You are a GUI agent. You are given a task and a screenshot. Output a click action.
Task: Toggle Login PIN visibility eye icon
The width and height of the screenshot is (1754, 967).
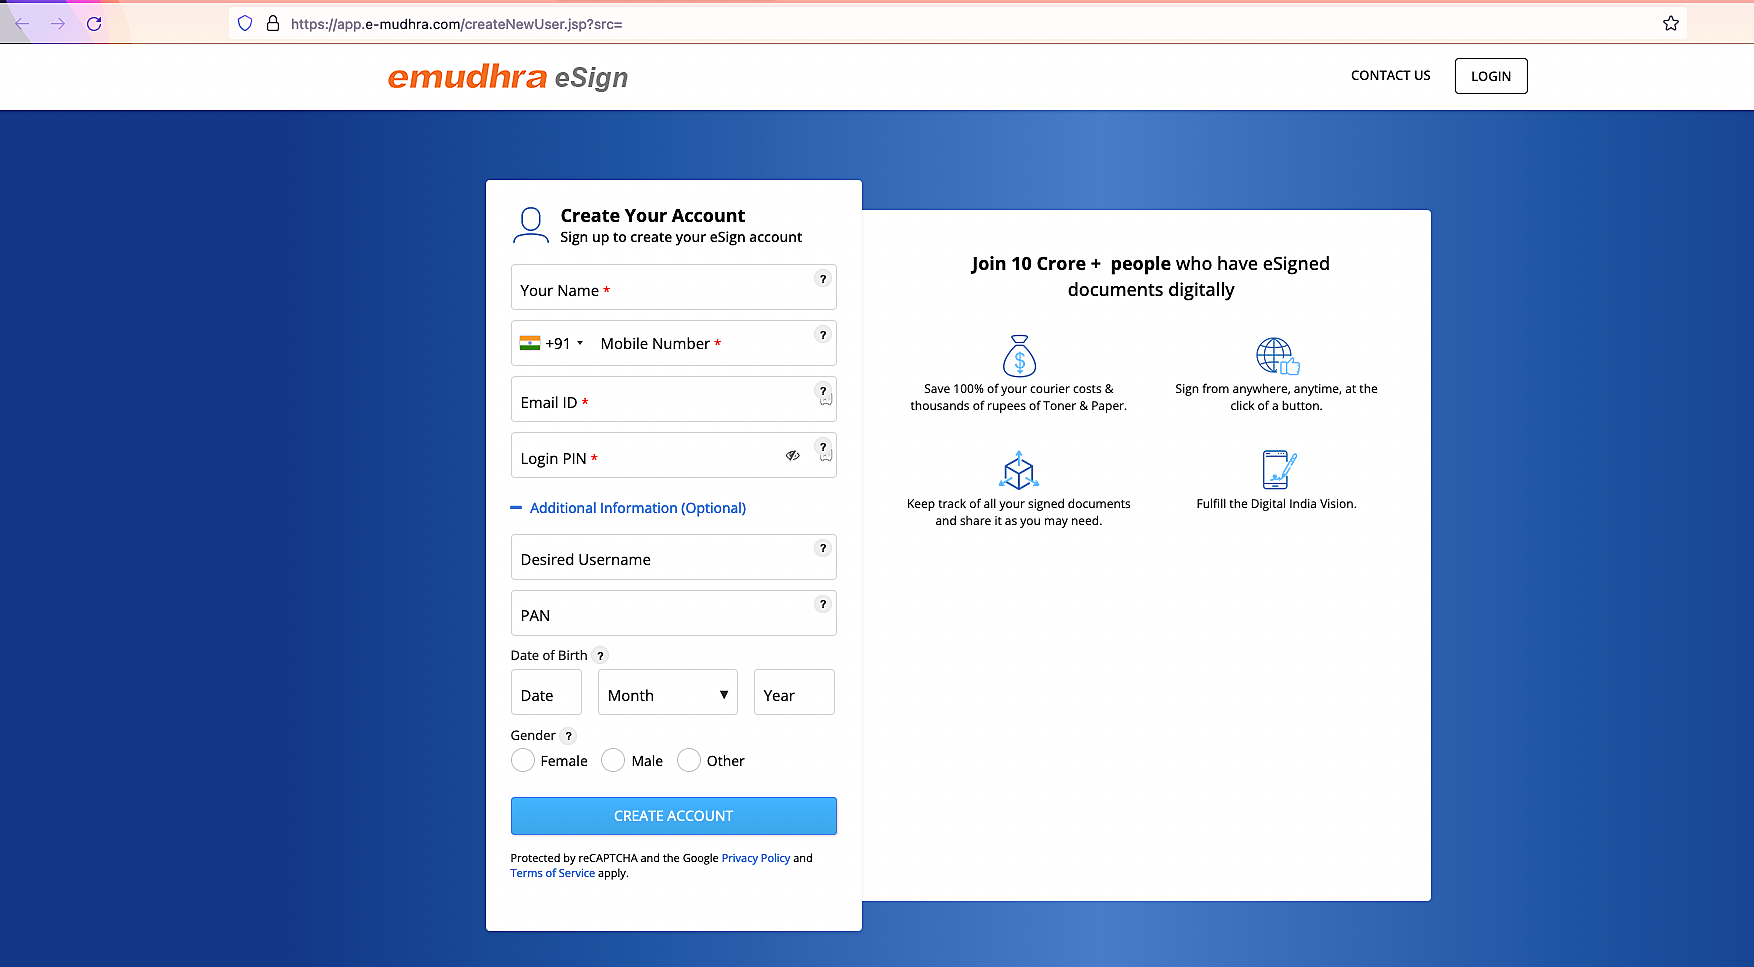[792, 455]
